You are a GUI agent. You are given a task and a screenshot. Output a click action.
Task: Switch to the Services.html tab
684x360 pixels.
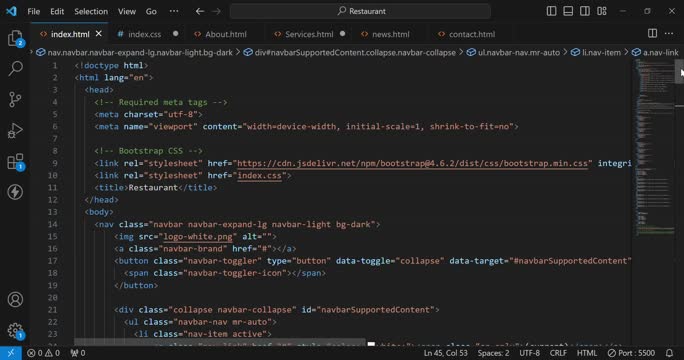coord(309,34)
